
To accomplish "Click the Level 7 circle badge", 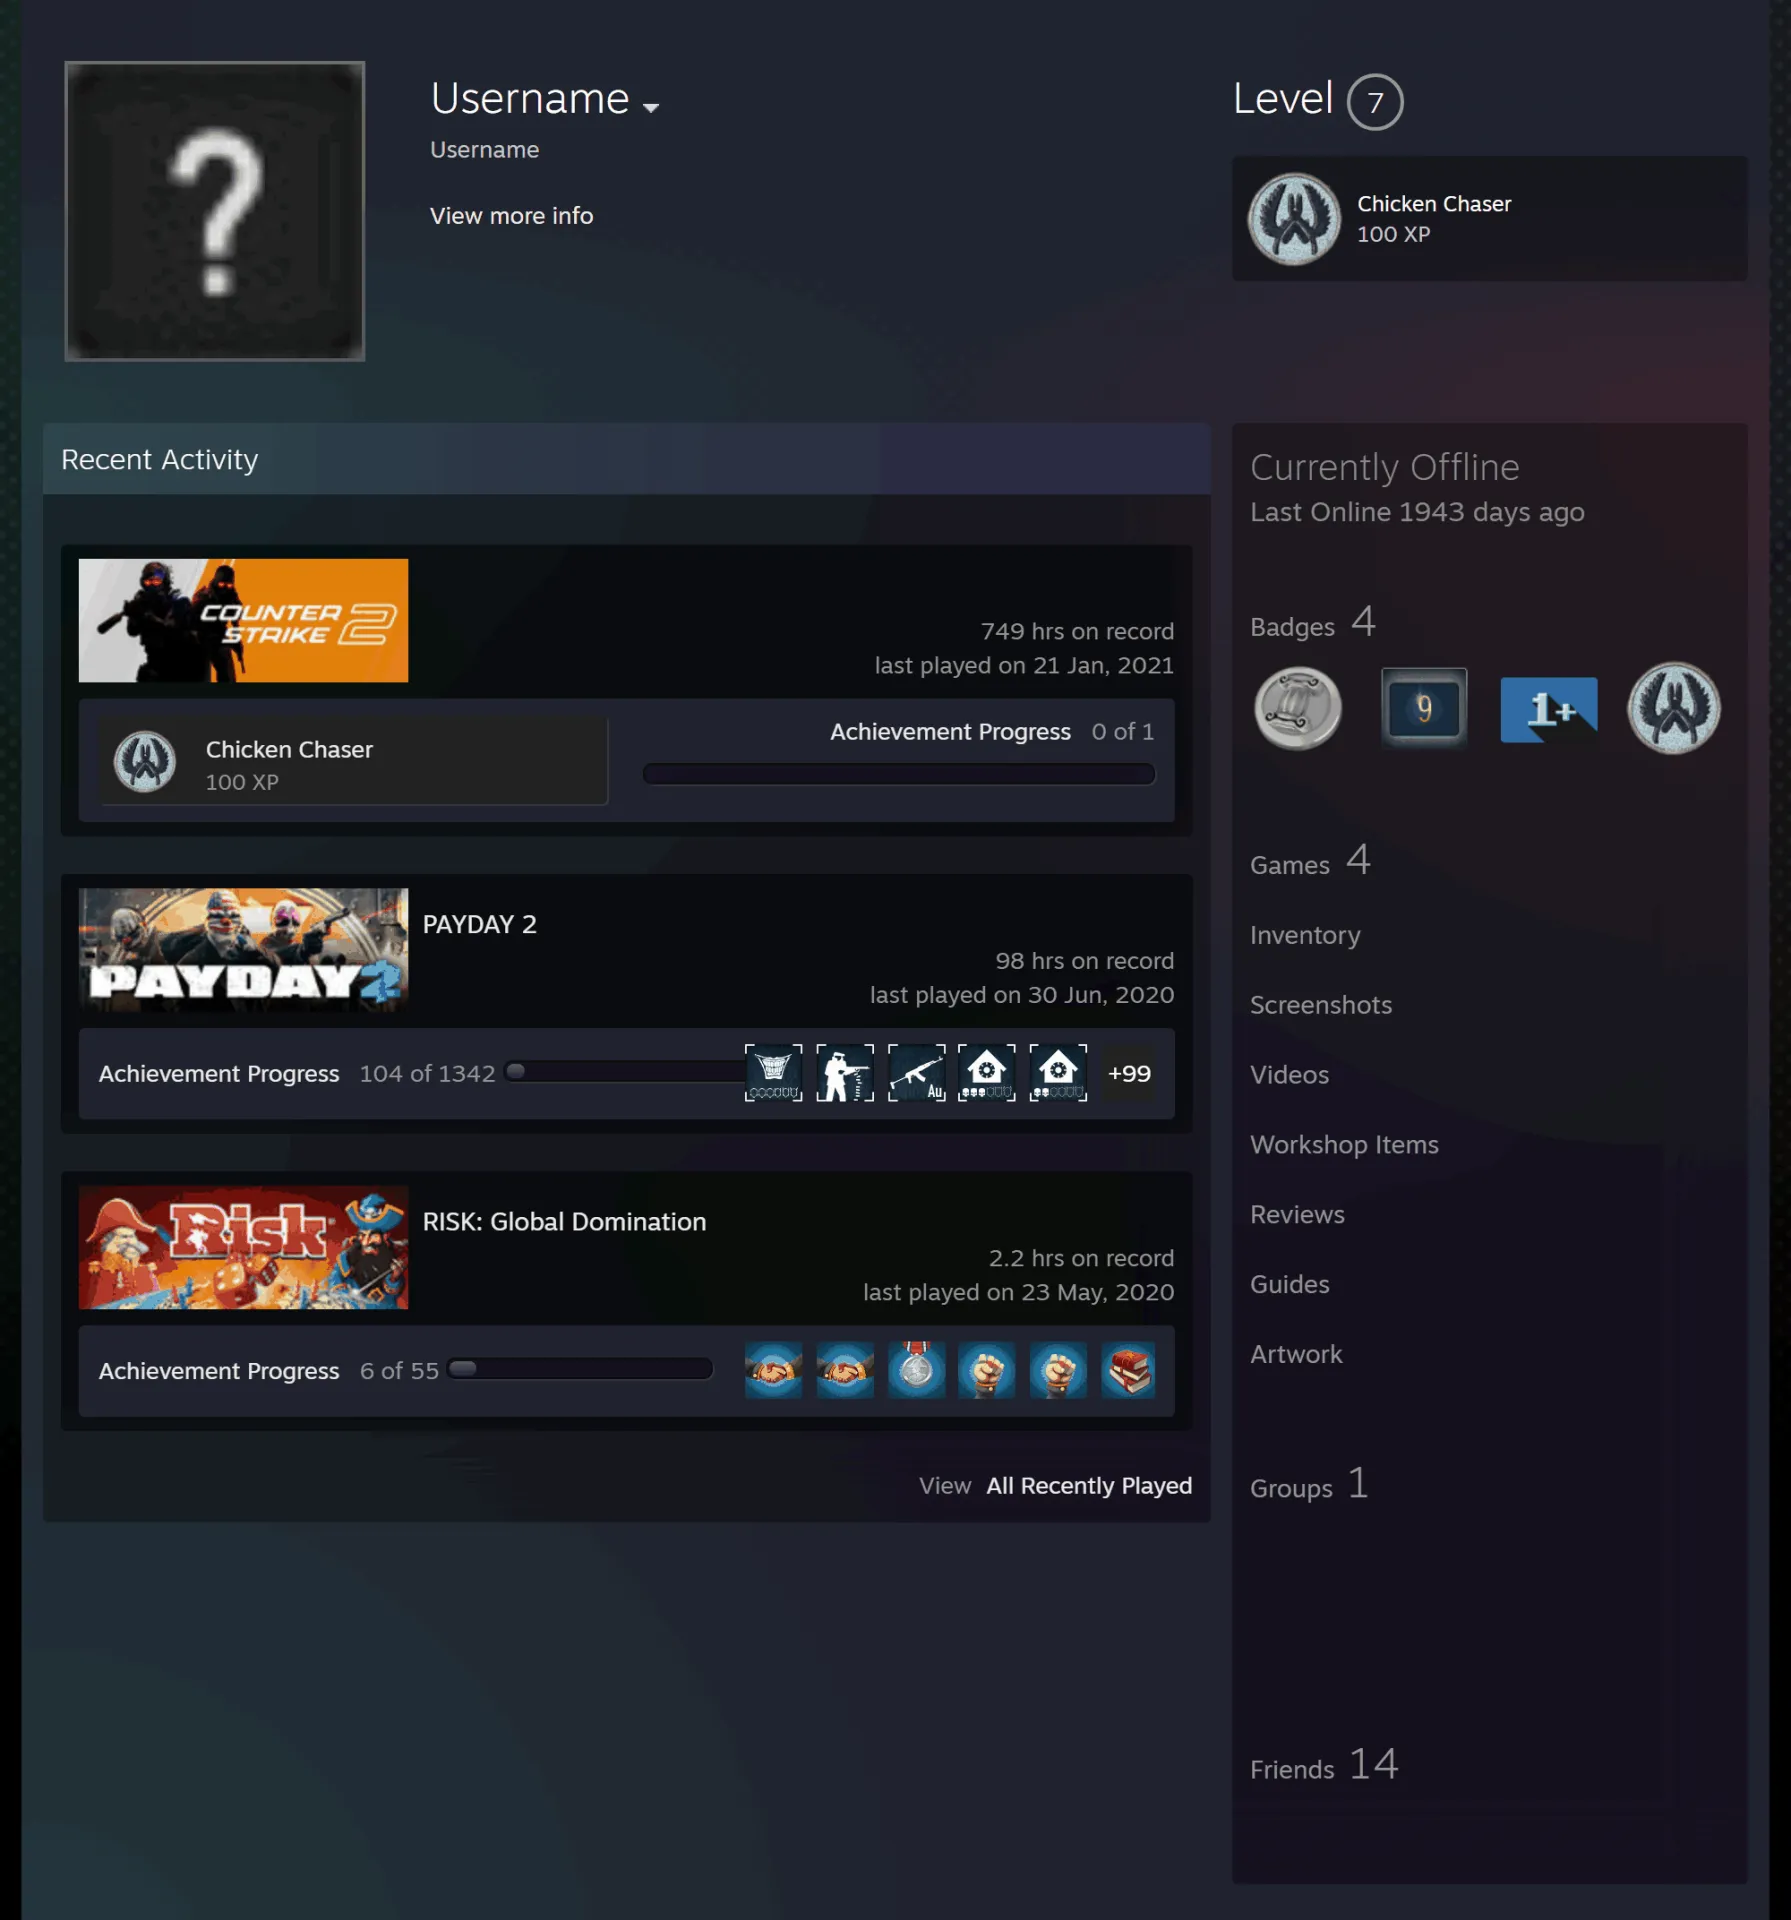I will point(1375,102).
